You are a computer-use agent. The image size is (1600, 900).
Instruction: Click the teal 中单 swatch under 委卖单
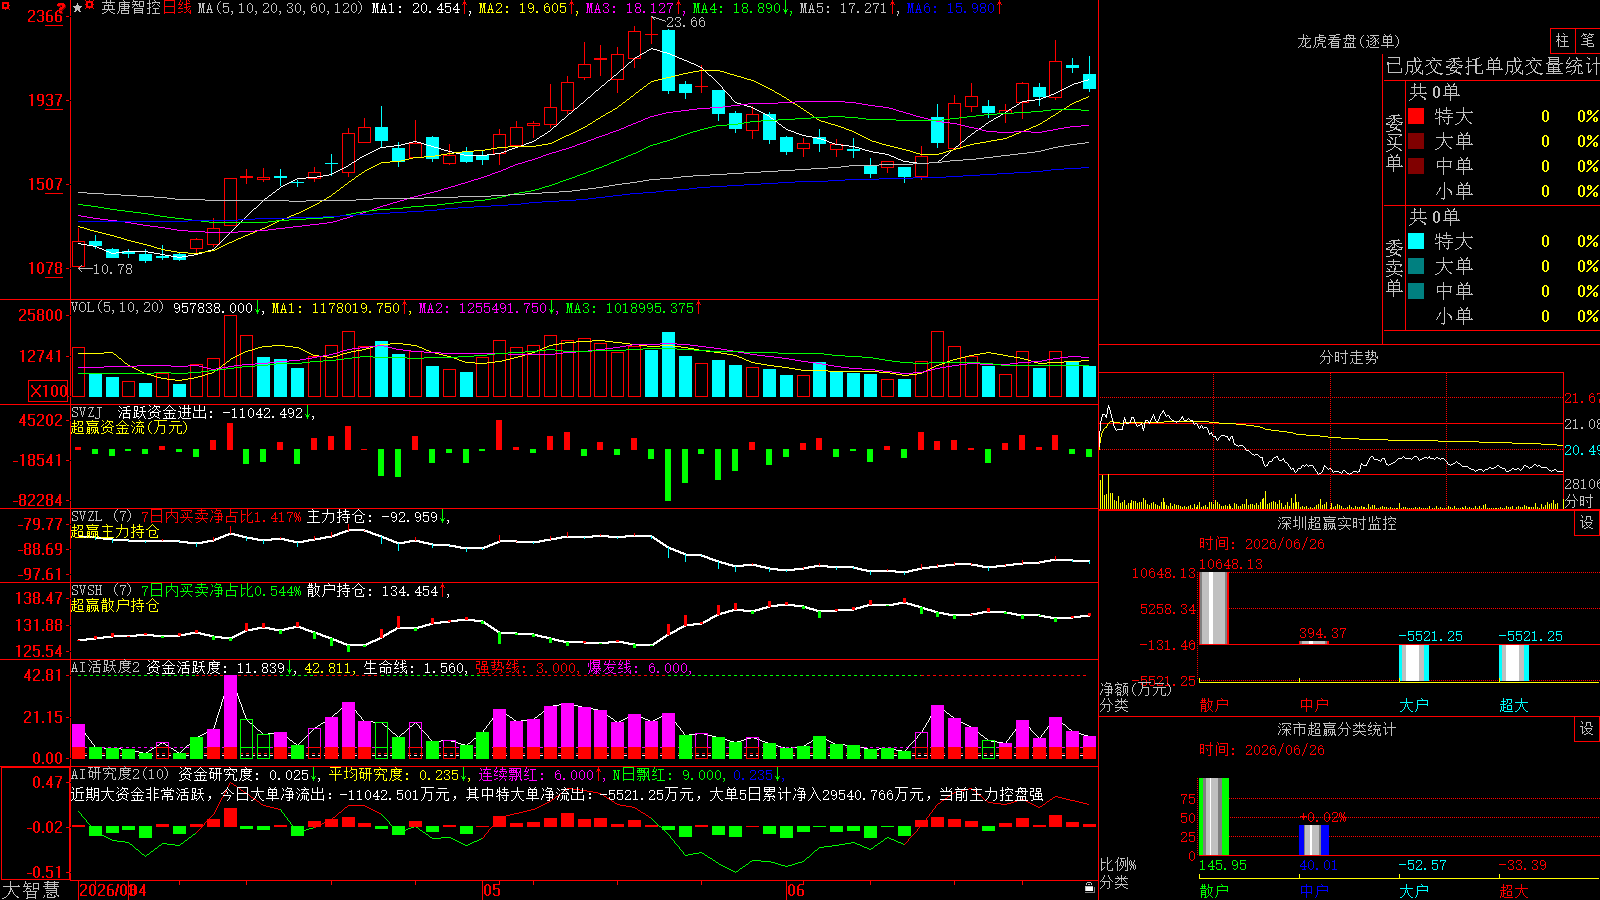pyautogui.click(x=1416, y=291)
